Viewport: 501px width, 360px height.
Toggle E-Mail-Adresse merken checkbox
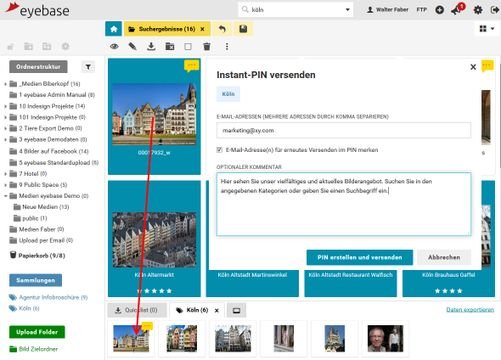pyautogui.click(x=219, y=150)
